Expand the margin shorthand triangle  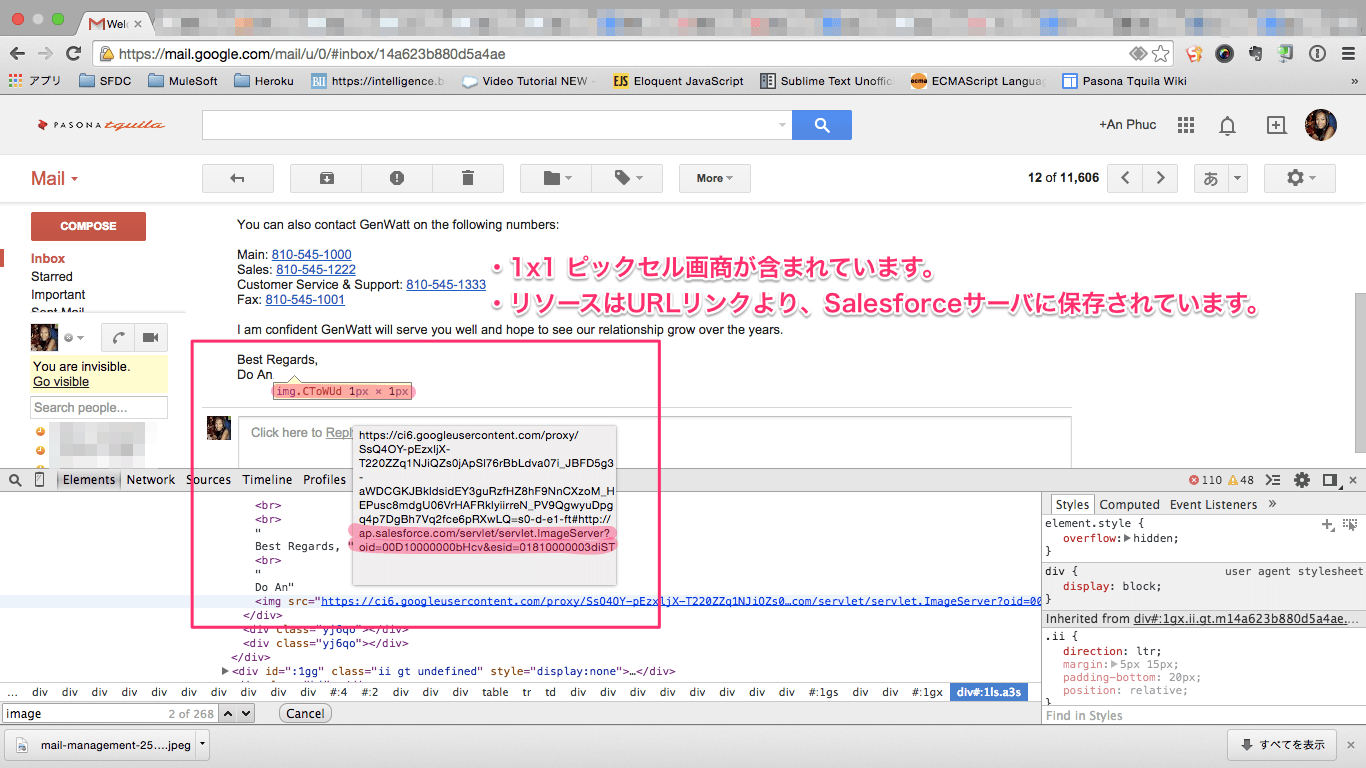[1115, 664]
